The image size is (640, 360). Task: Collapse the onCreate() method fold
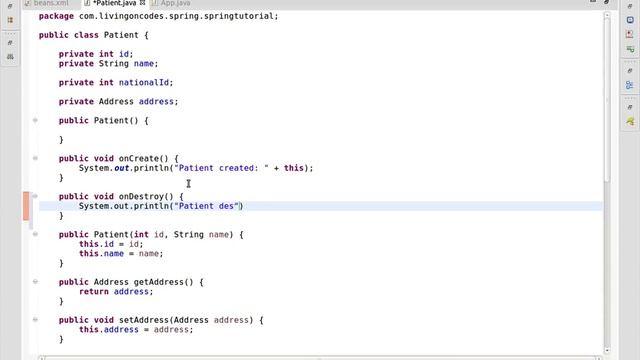pos(35,158)
